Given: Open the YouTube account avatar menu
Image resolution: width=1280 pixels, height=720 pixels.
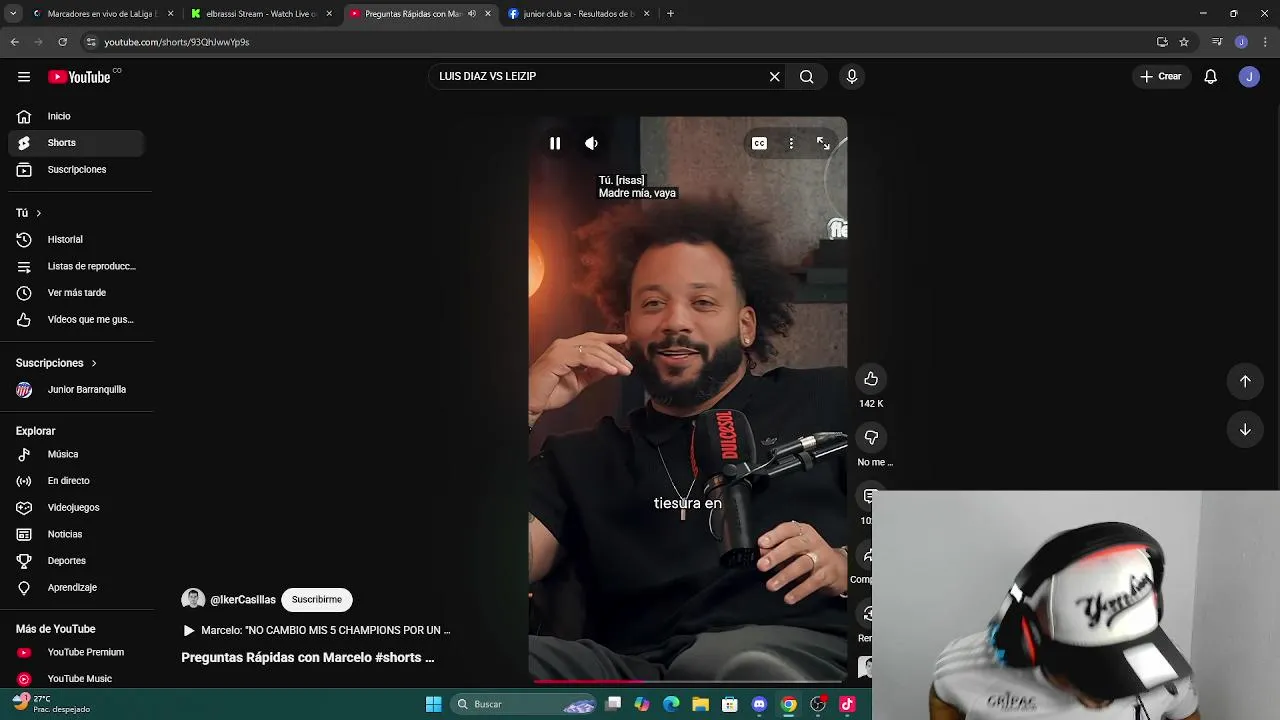Looking at the screenshot, I should (1249, 77).
